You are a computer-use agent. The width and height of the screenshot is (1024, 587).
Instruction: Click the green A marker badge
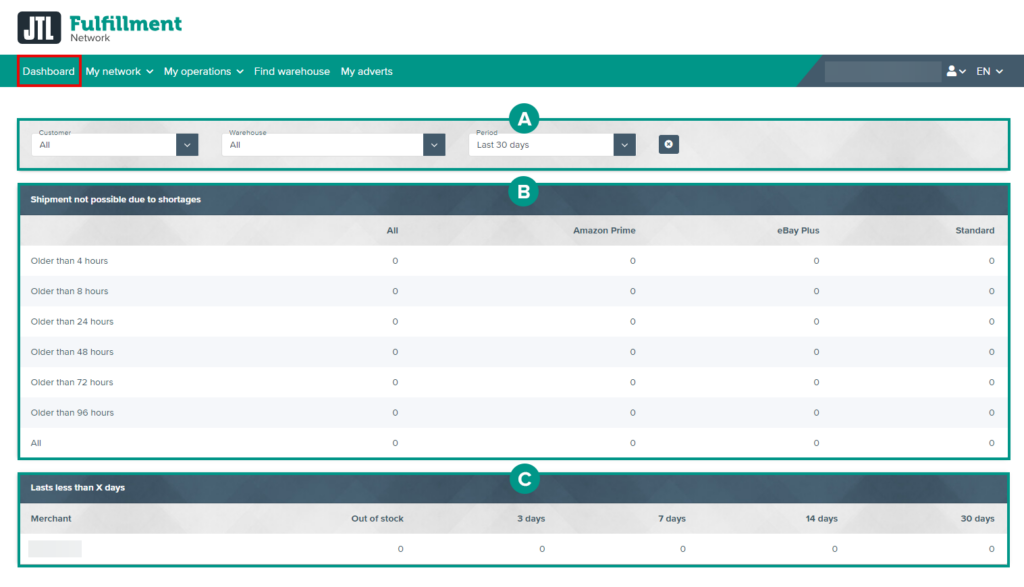523,120
